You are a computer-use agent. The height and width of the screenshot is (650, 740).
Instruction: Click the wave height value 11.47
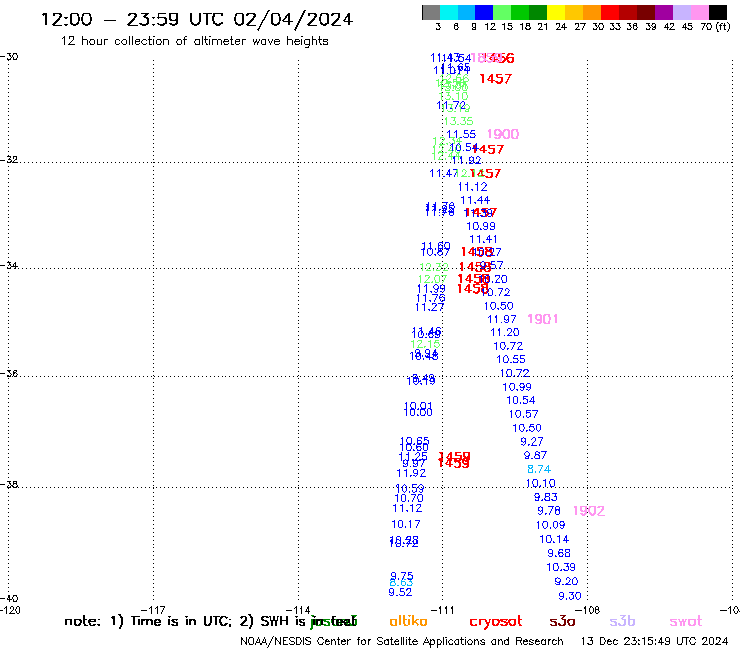click(444, 173)
